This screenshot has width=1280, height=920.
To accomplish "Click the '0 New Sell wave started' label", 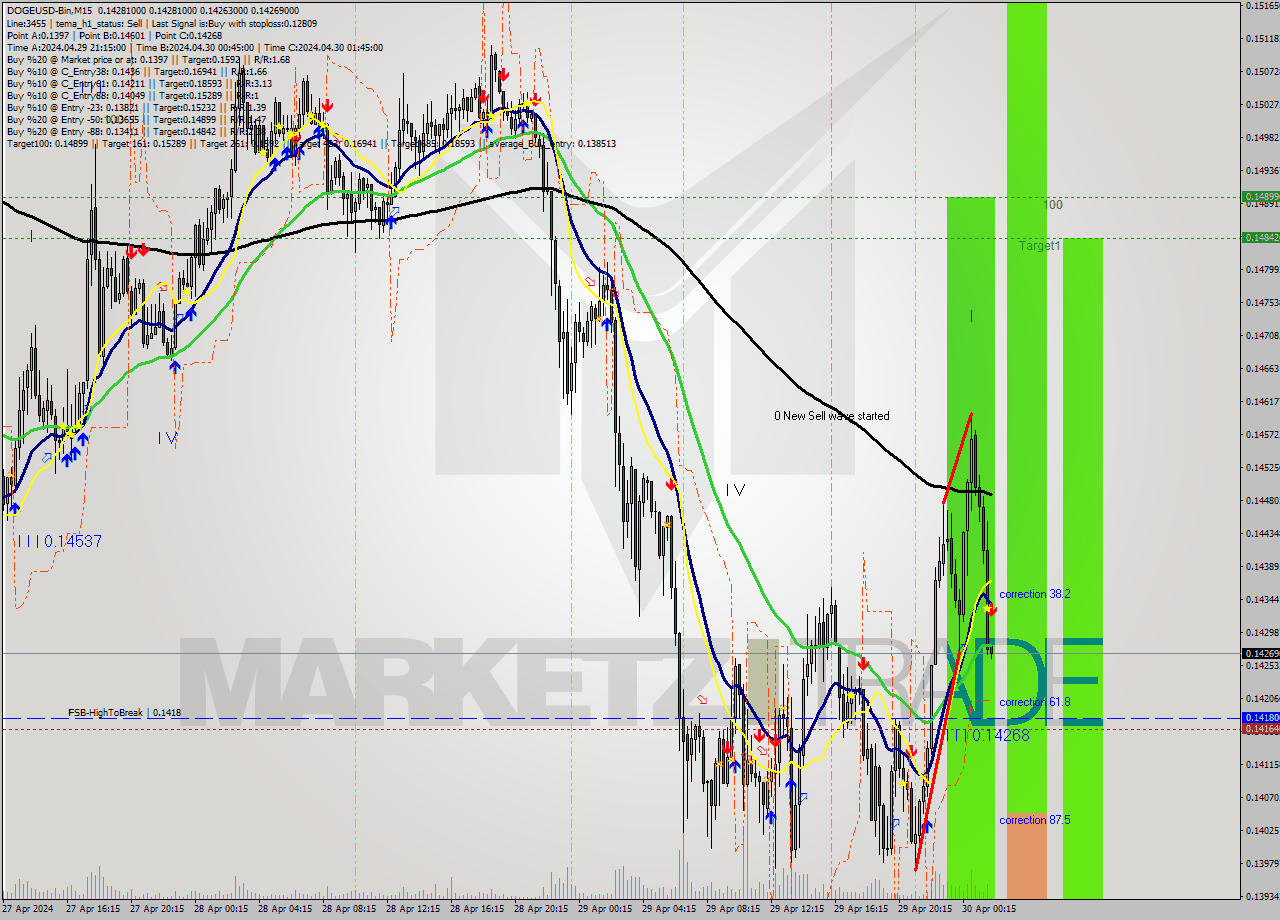I will coord(831,416).
